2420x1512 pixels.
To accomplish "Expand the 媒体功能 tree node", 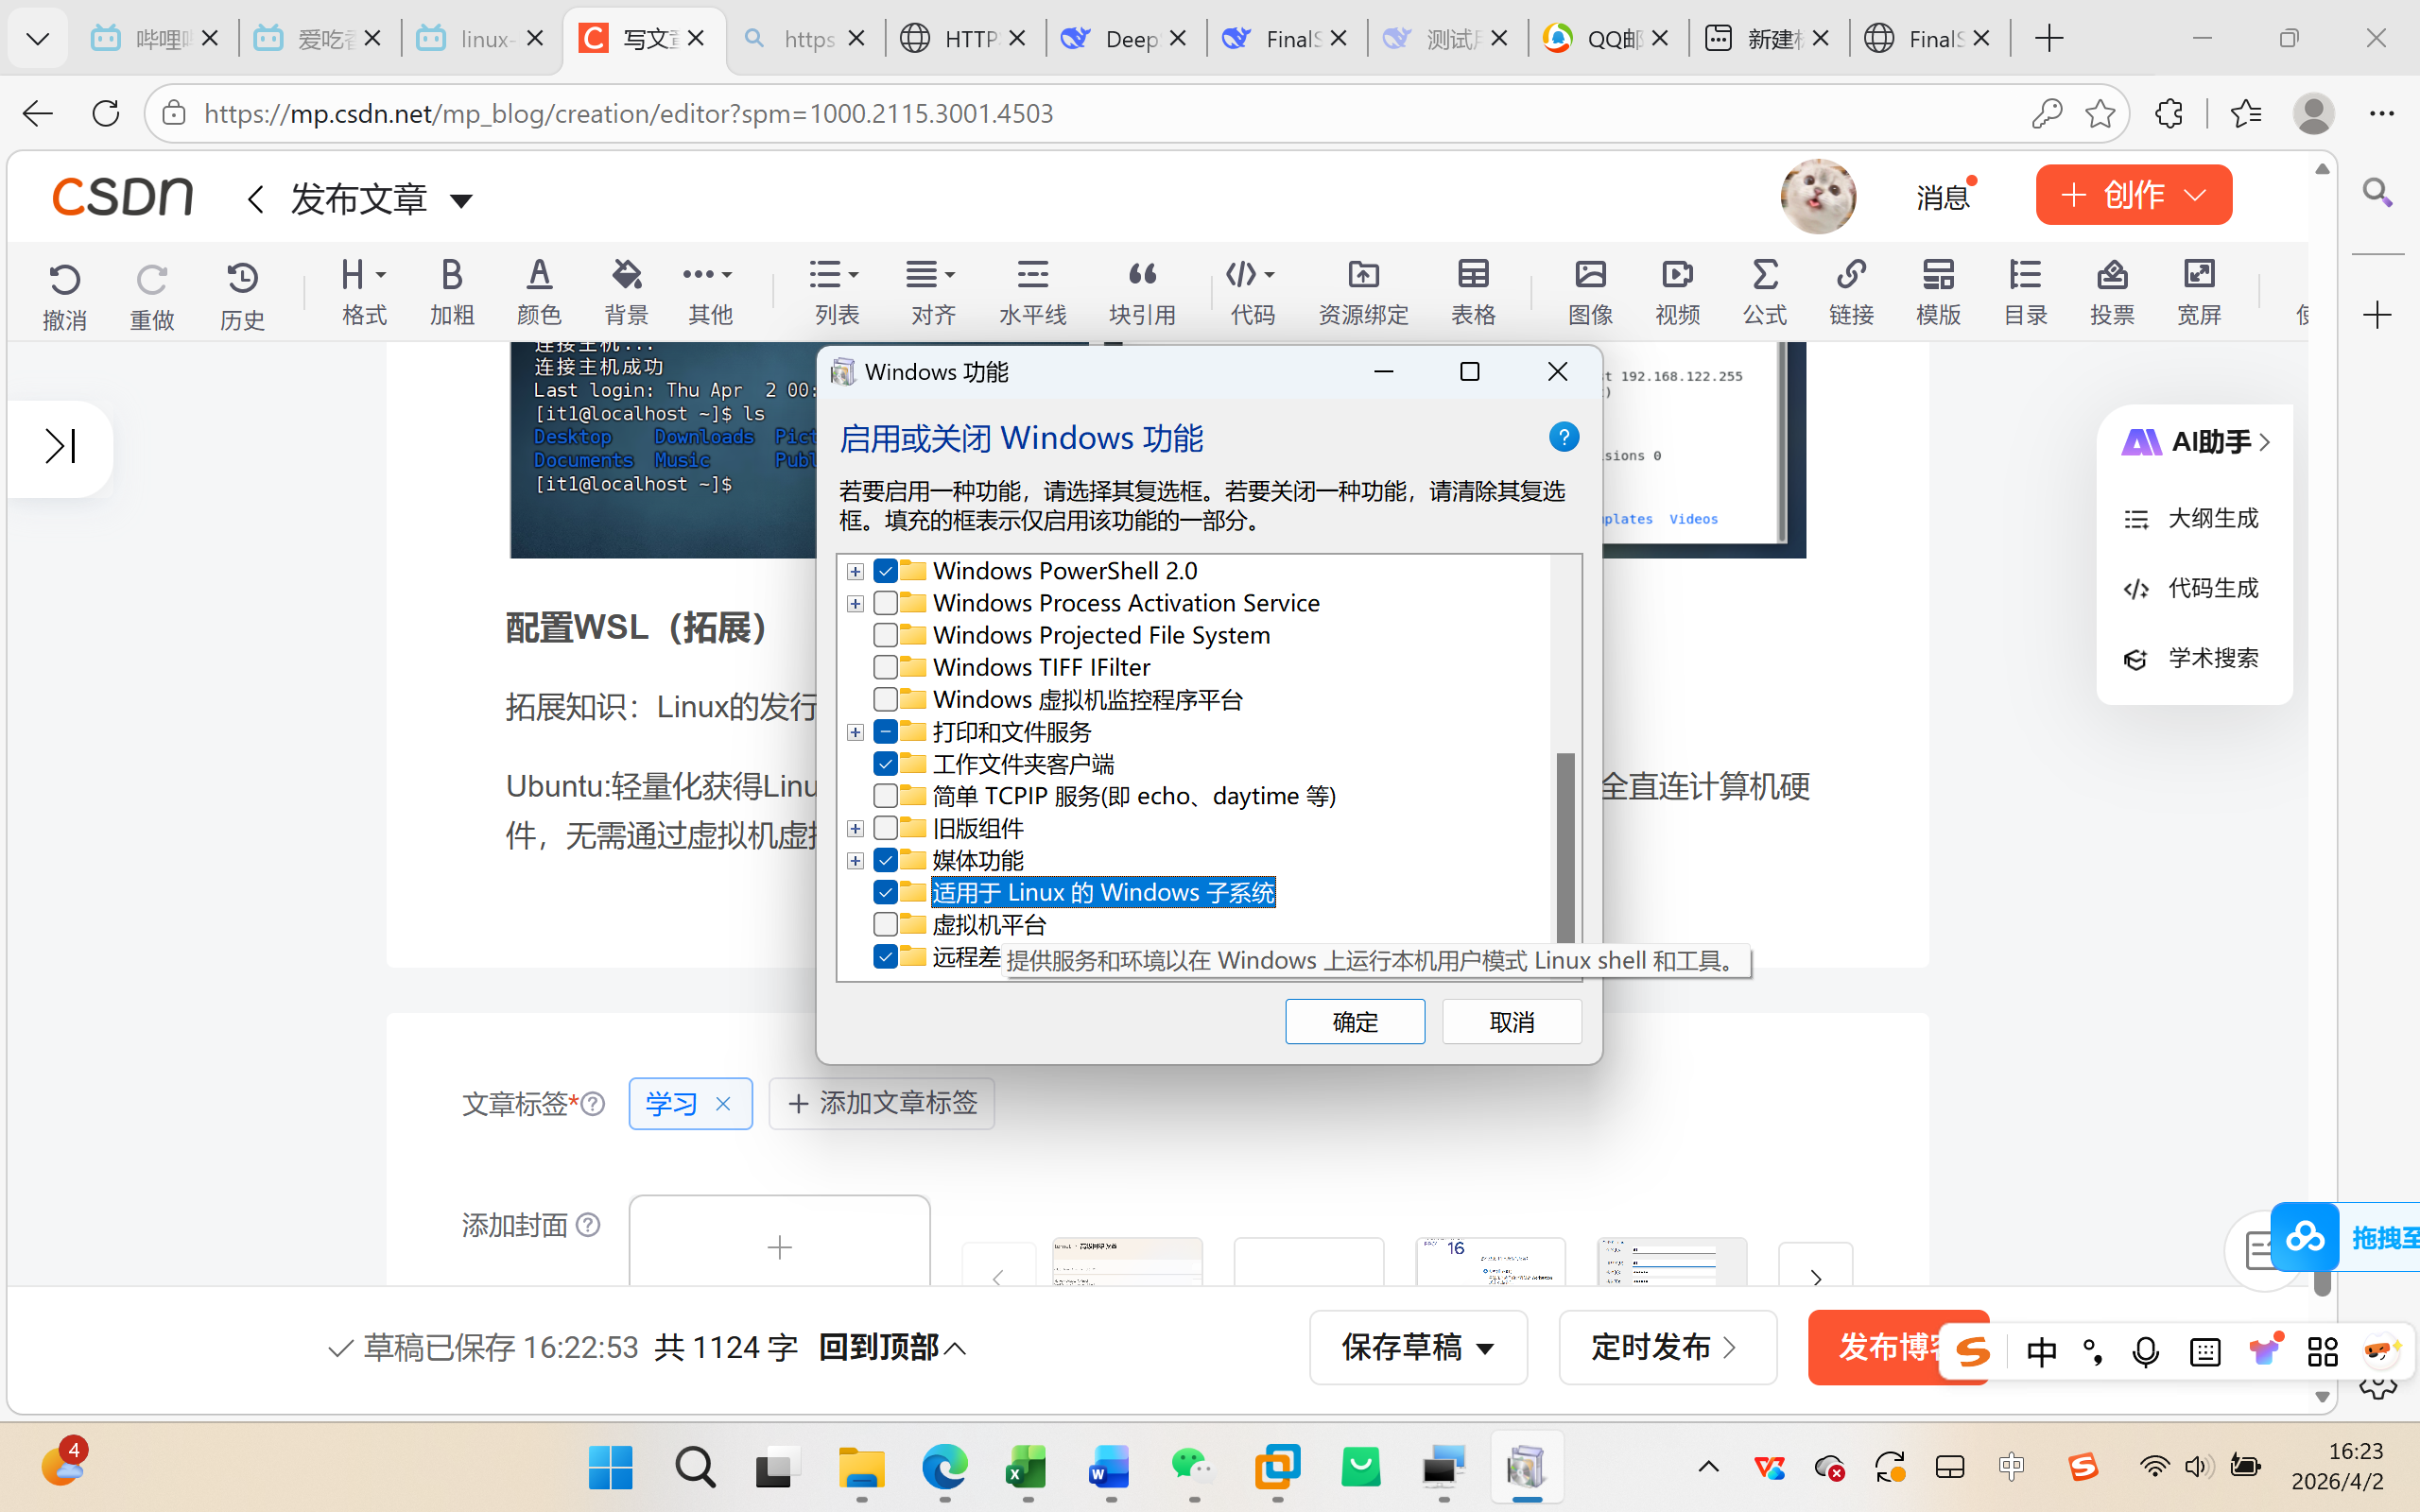I will tap(855, 861).
